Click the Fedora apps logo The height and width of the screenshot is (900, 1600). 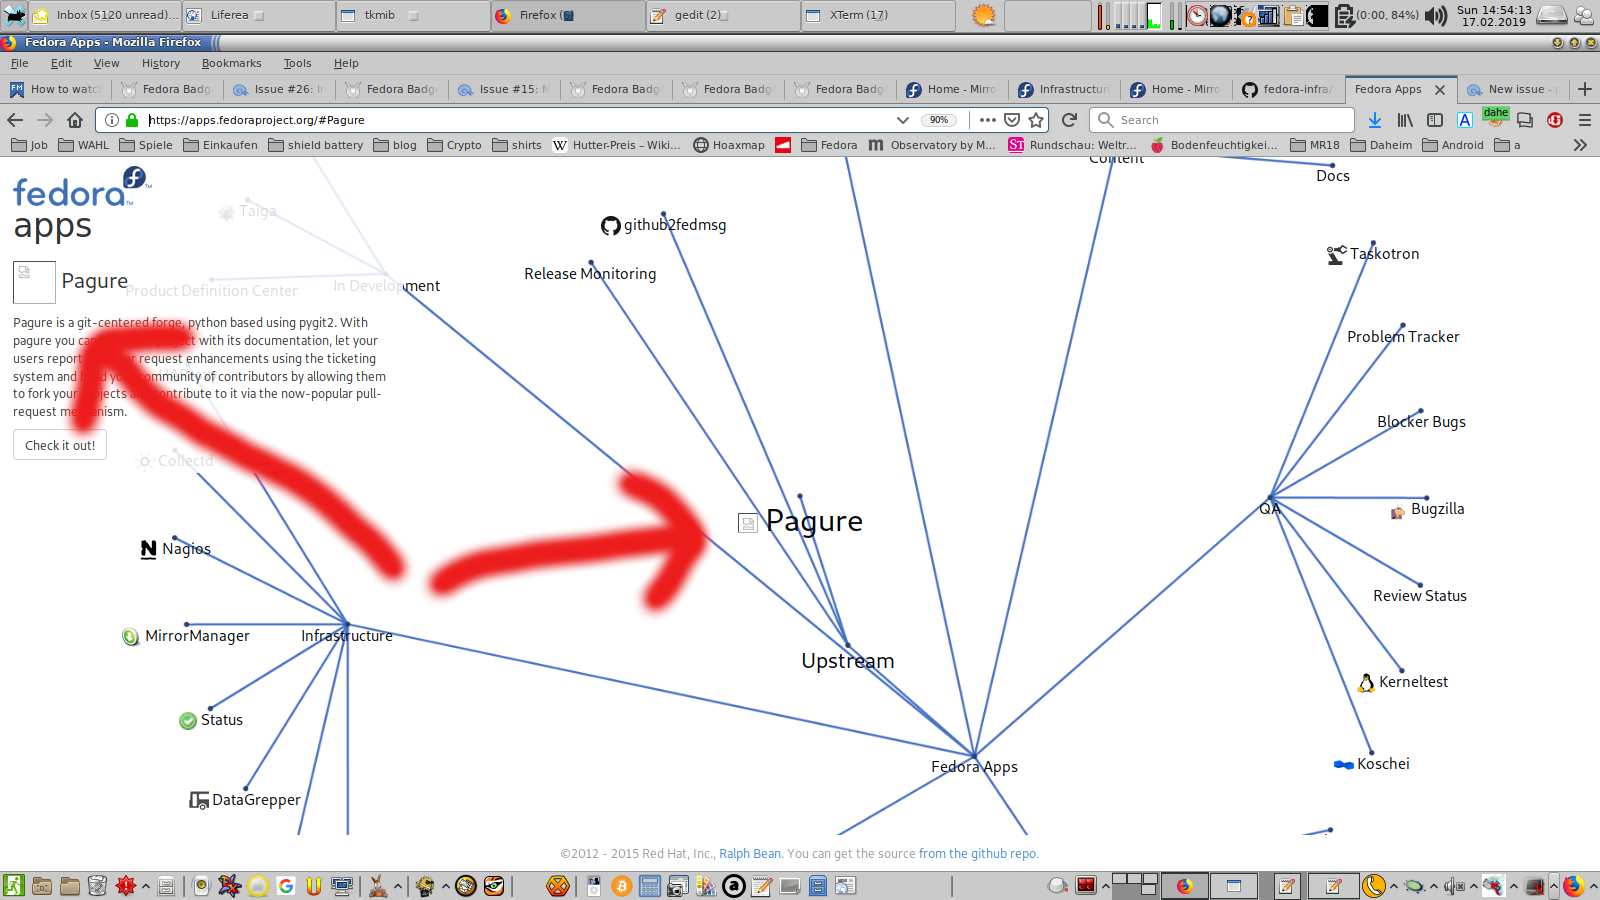point(82,205)
